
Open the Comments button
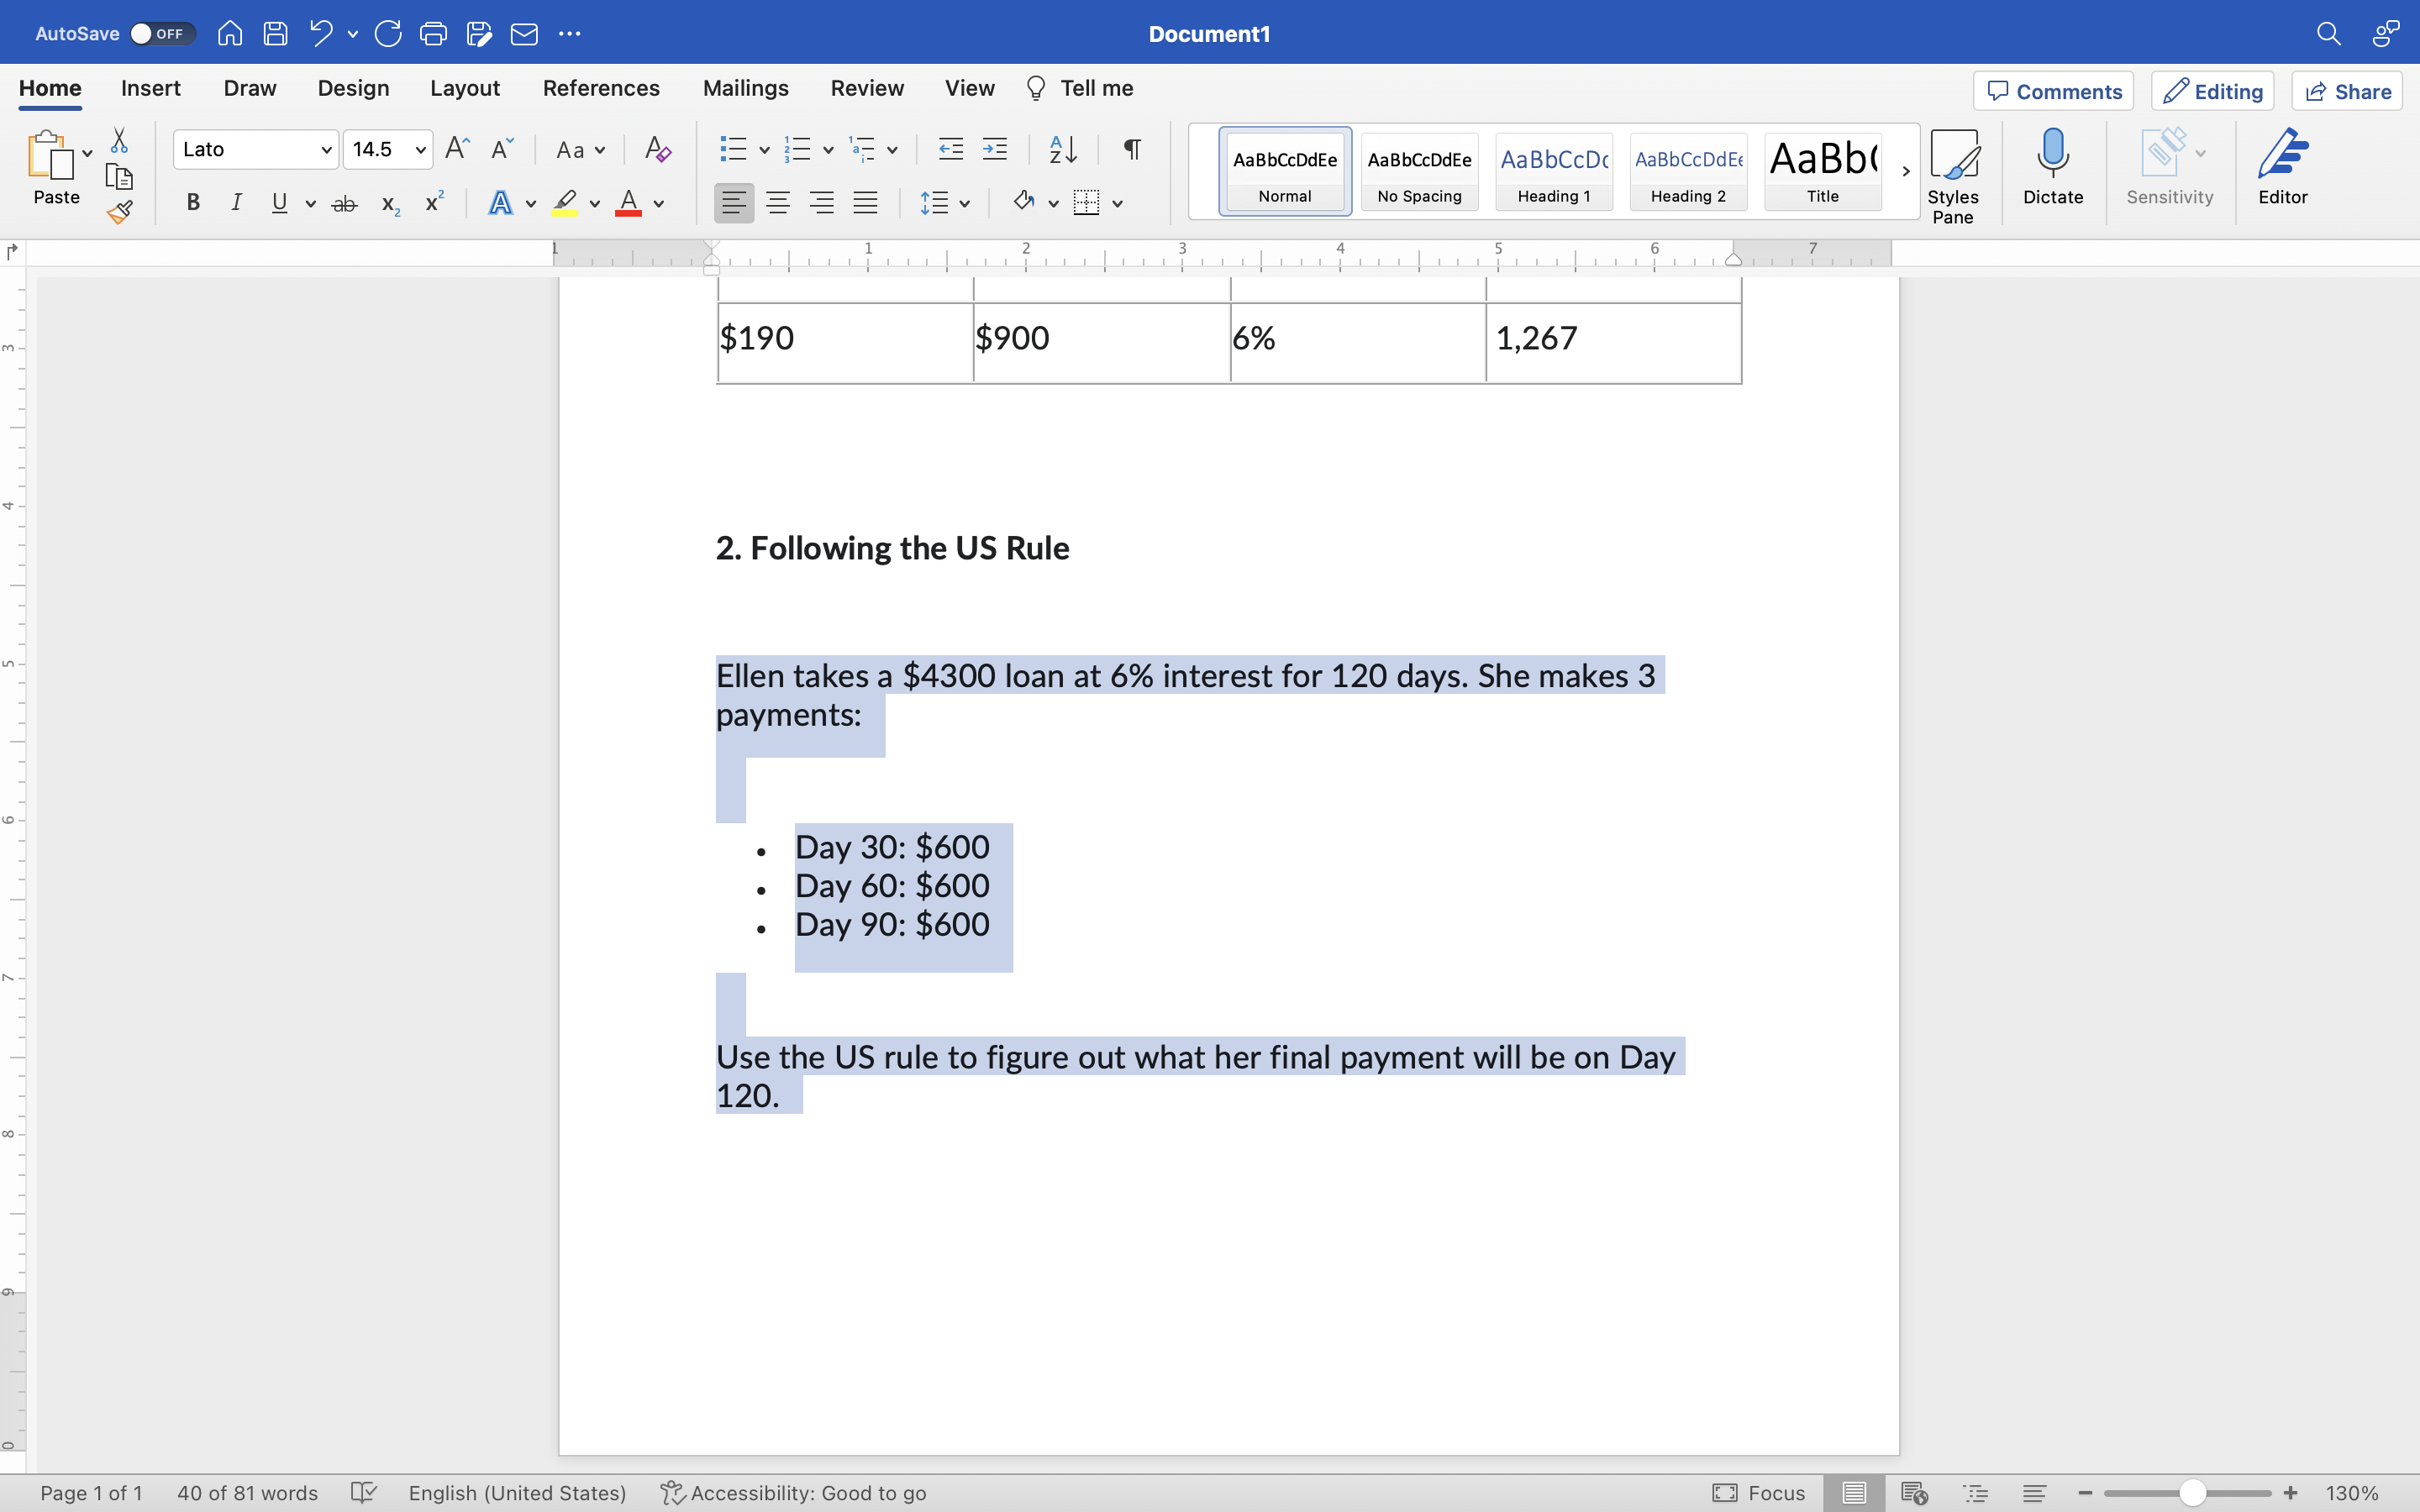coord(2053,91)
